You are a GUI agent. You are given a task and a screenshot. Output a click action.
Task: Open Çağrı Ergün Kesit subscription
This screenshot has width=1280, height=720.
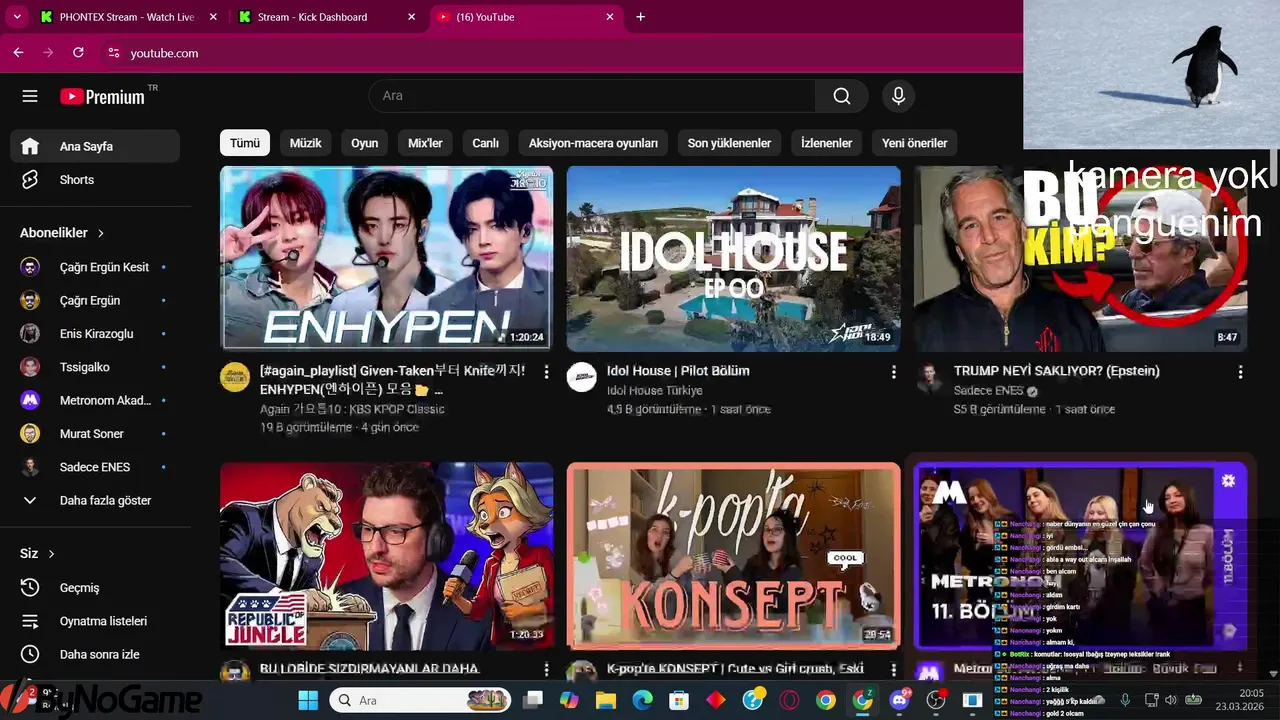coord(95,267)
